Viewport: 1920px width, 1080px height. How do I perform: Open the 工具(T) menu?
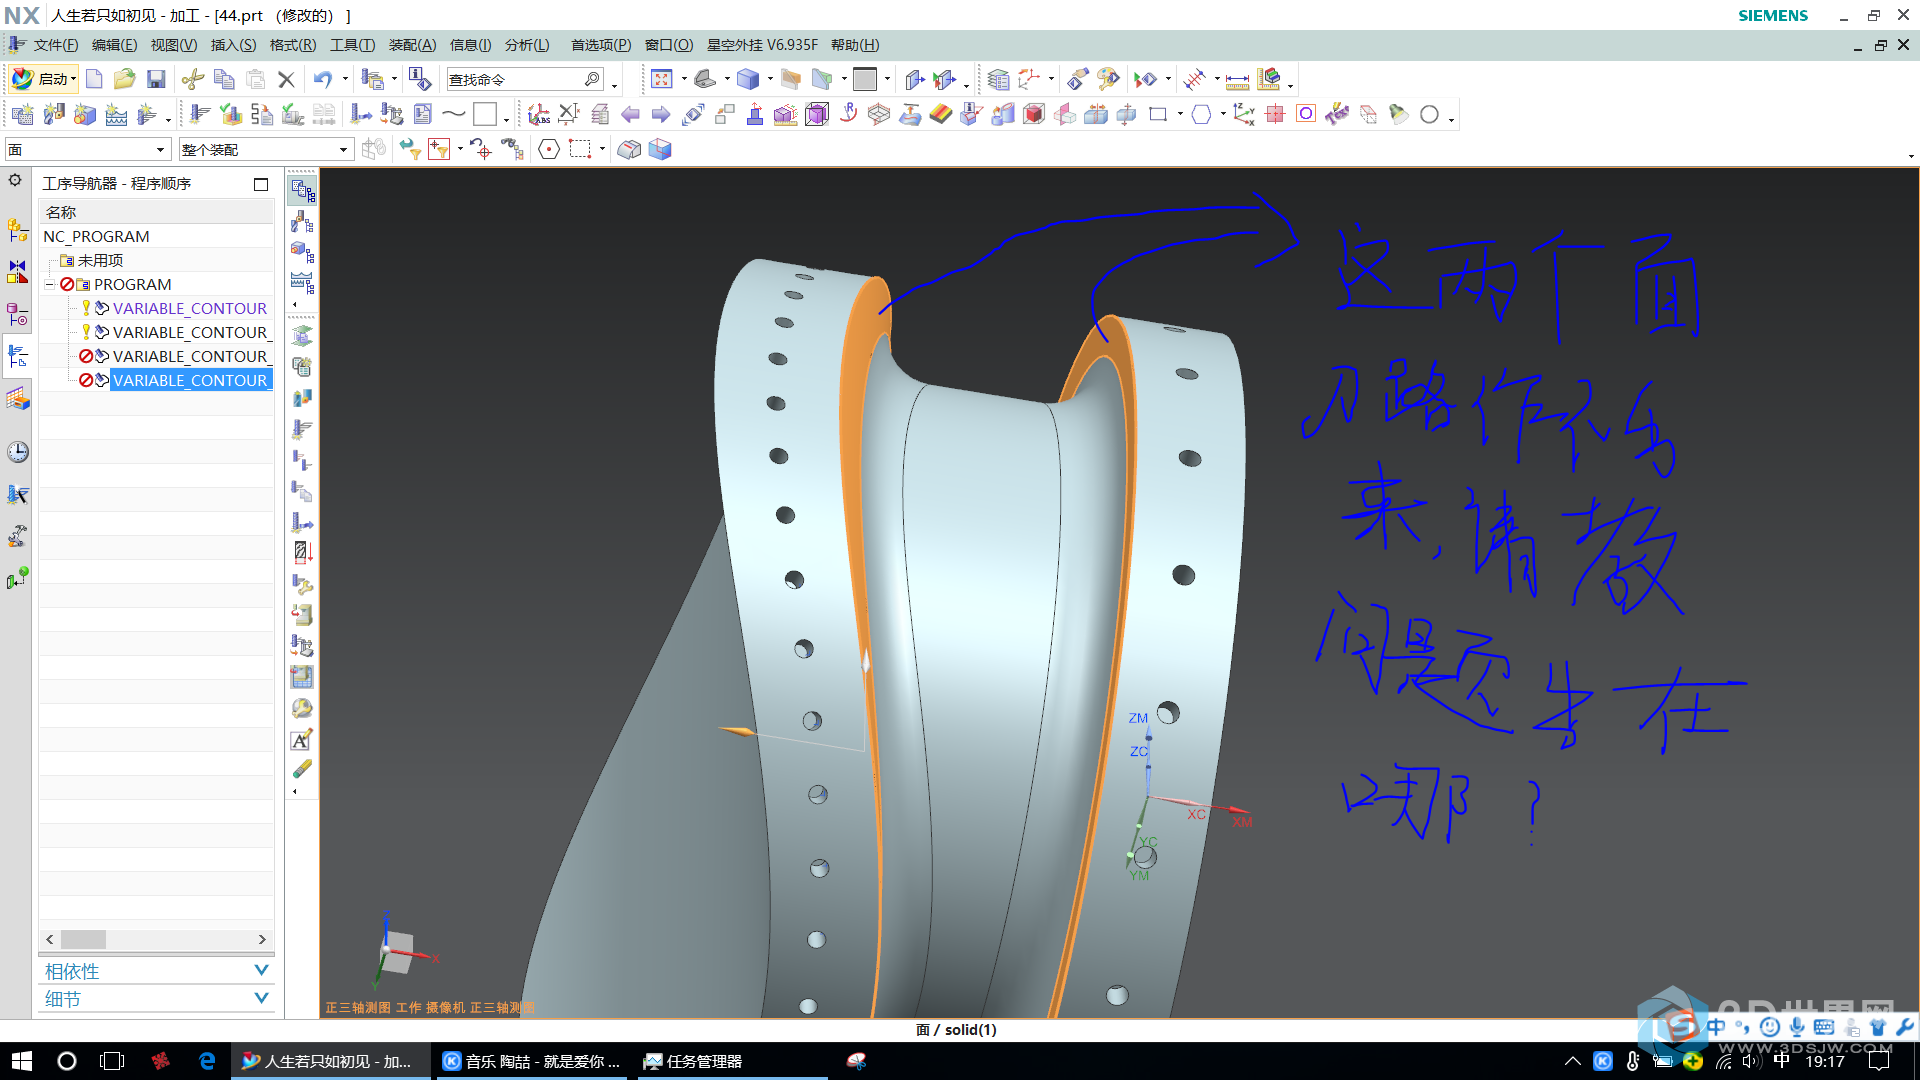(x=352, y=45)
